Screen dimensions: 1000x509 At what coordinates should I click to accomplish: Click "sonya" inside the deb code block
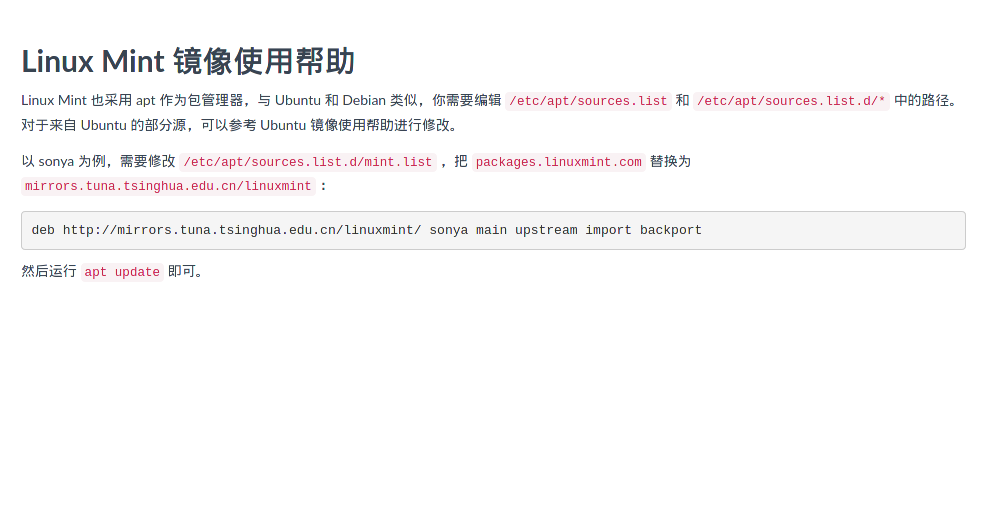coord(449,230)
